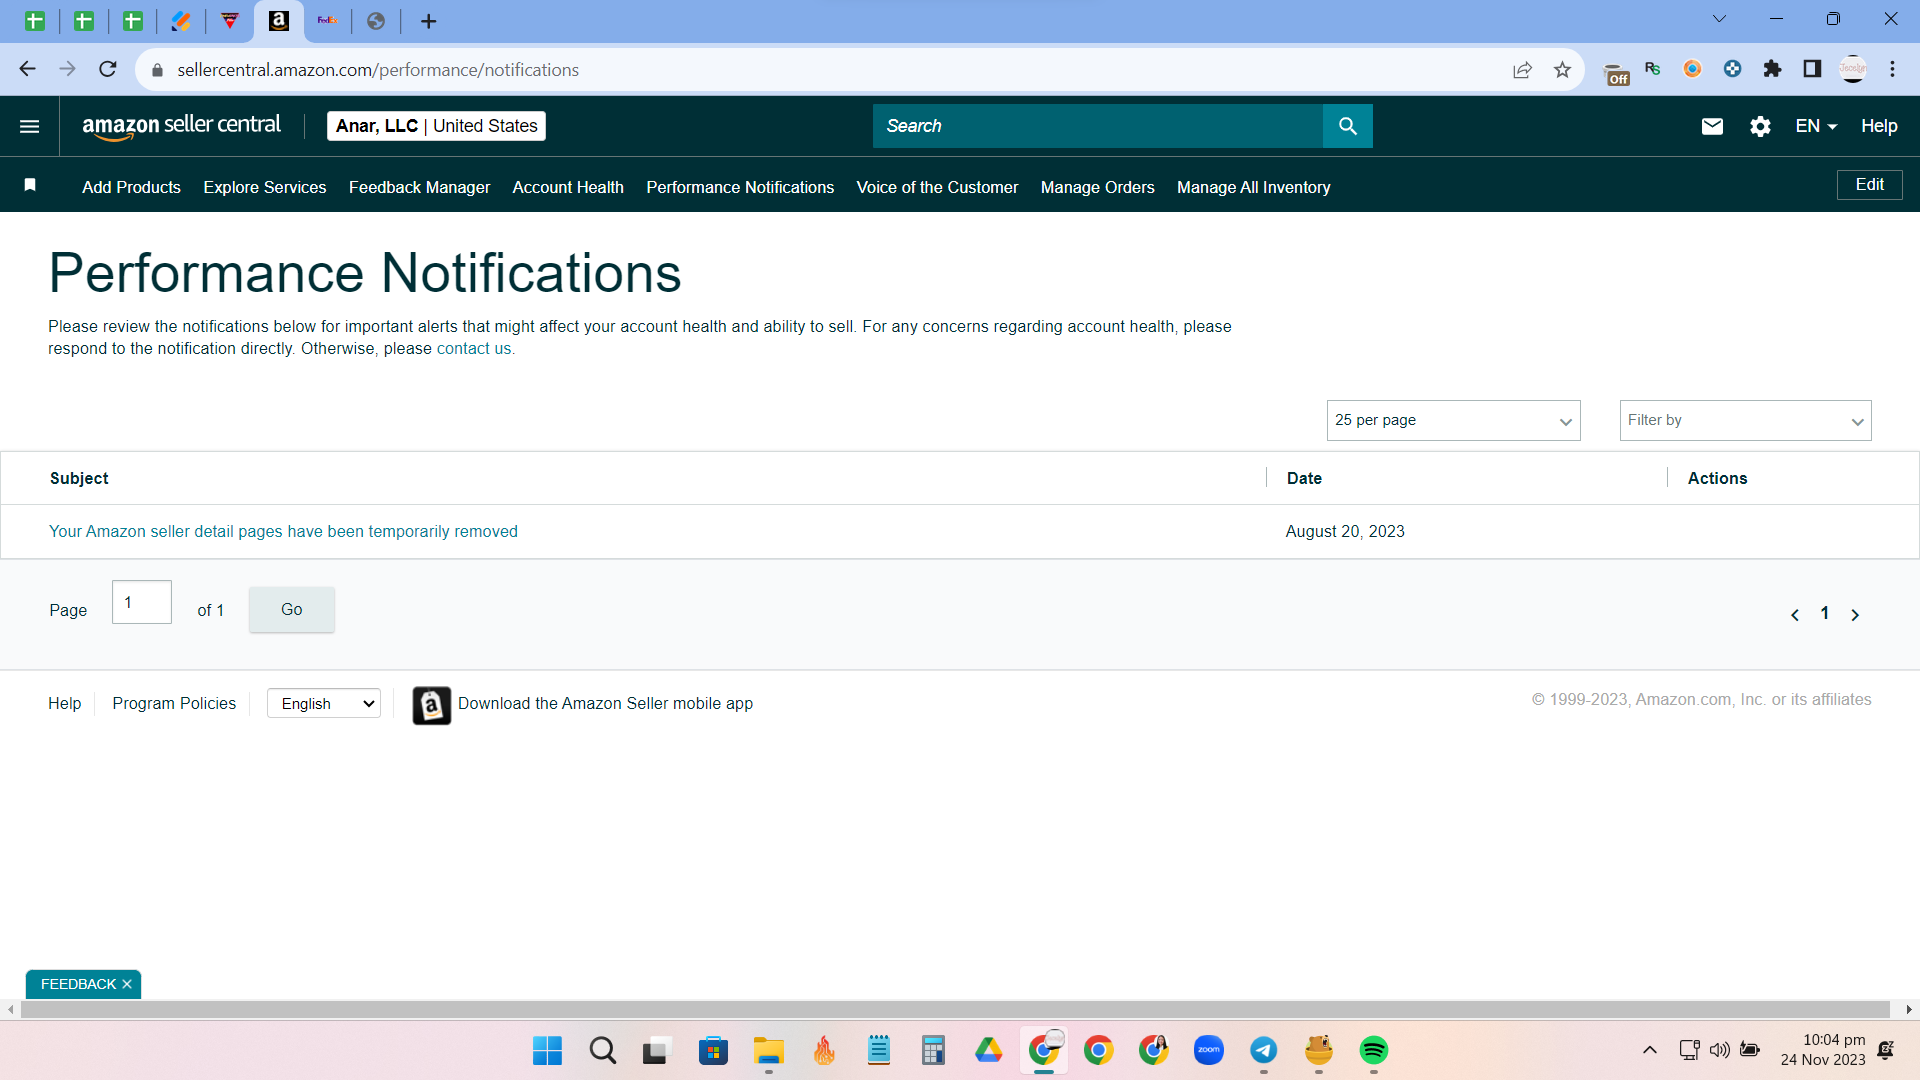
Task: Open Explore Services in the navigation bar
Action: point(265,187)
